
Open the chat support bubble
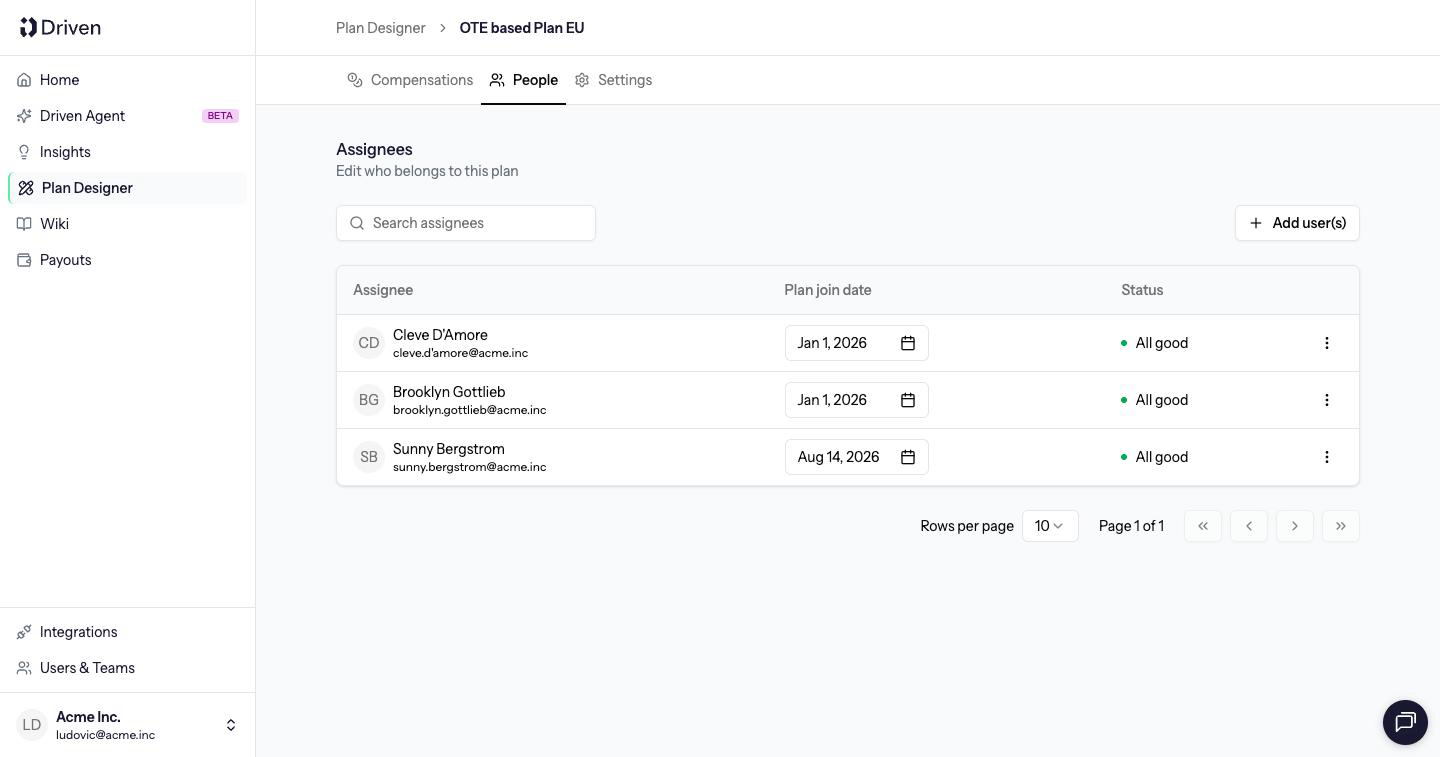tap(1405, 722)
